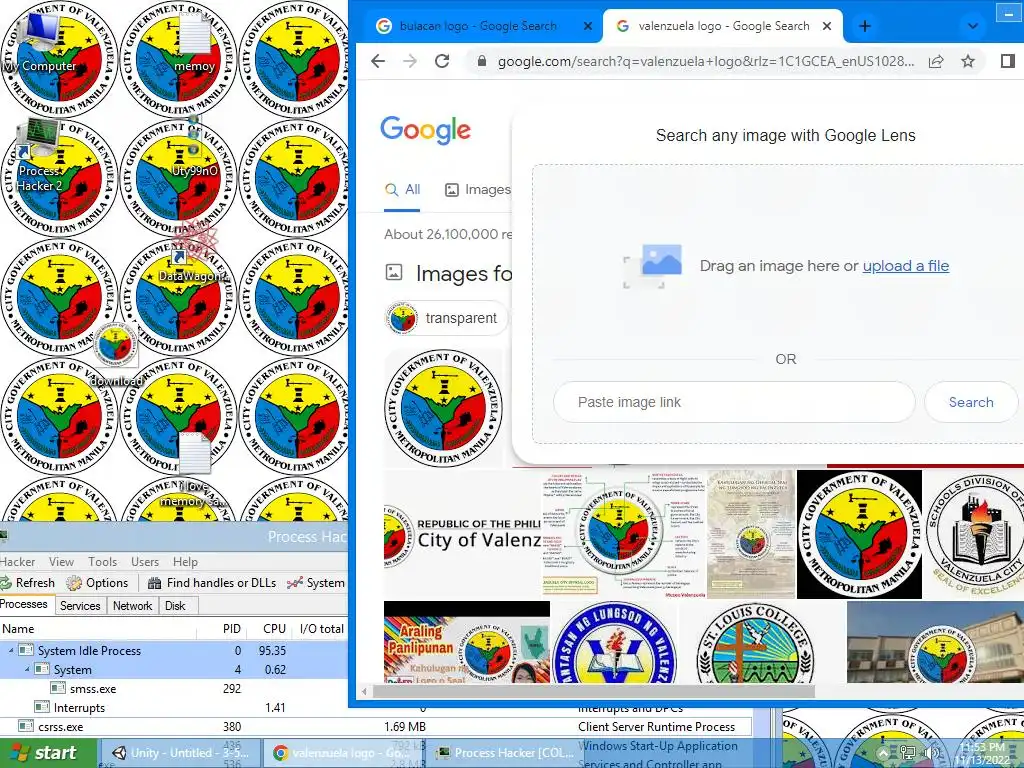1024x768 pixels.
Task: Click the site lock icon in address bar
Action: (x=482, y=61)
